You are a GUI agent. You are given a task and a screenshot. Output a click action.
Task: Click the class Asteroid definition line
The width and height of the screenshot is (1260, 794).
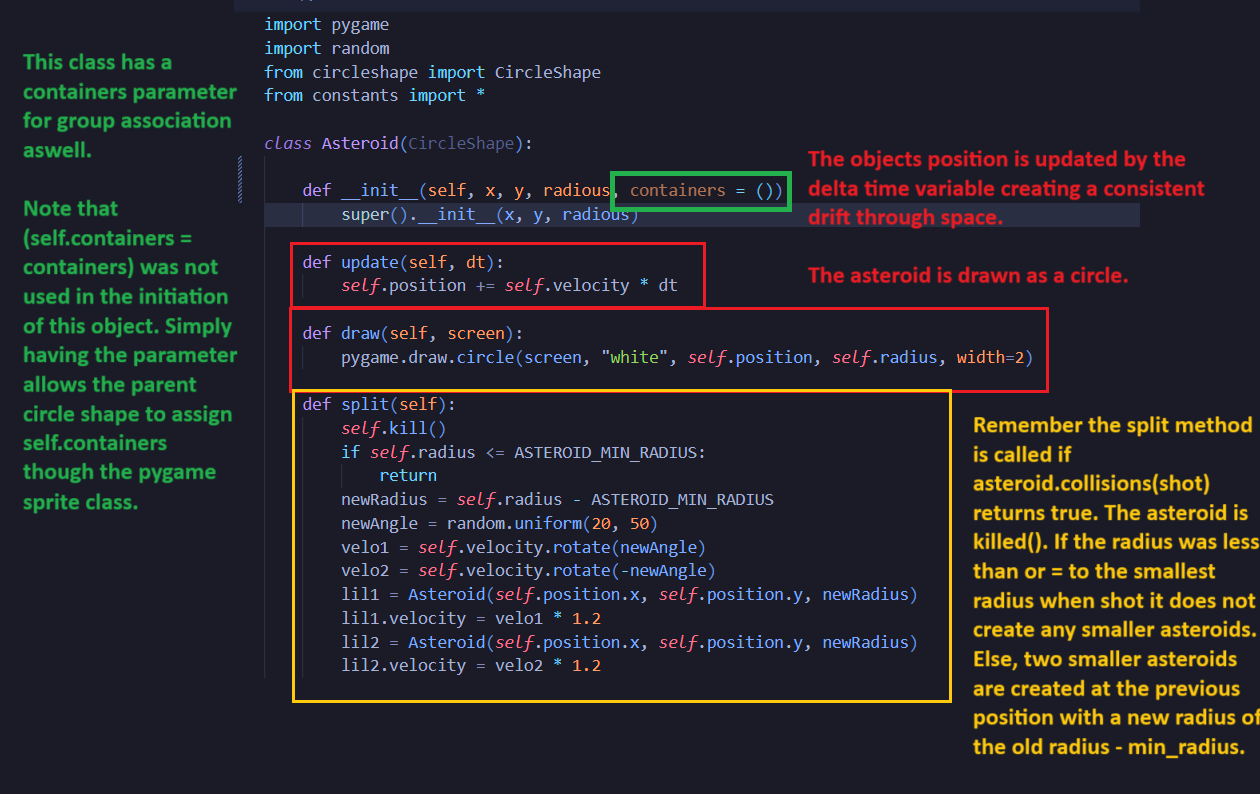click(398, 143)
